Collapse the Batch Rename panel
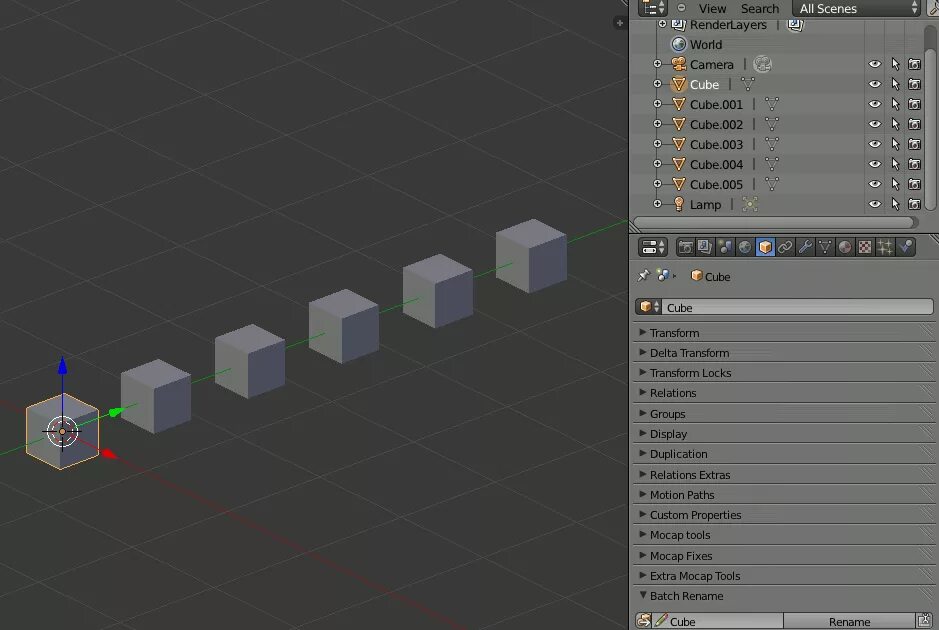Screen dimensions: 939x630 point(784,596)
